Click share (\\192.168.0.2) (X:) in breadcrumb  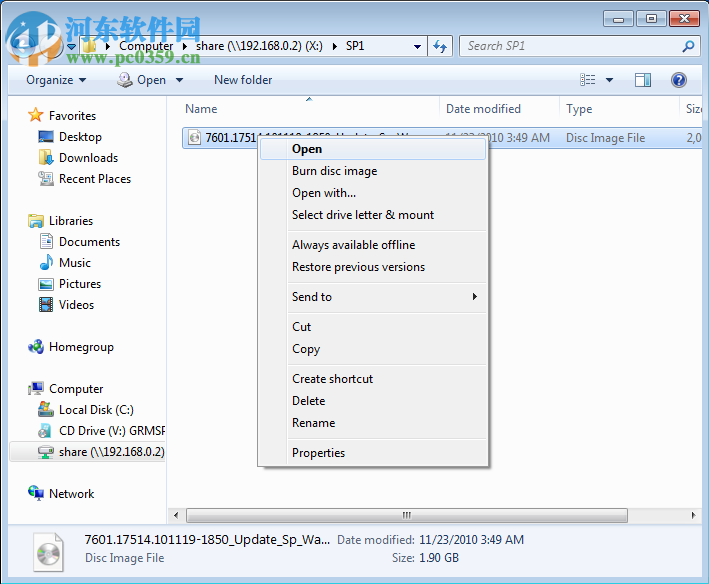click(259, 46)
